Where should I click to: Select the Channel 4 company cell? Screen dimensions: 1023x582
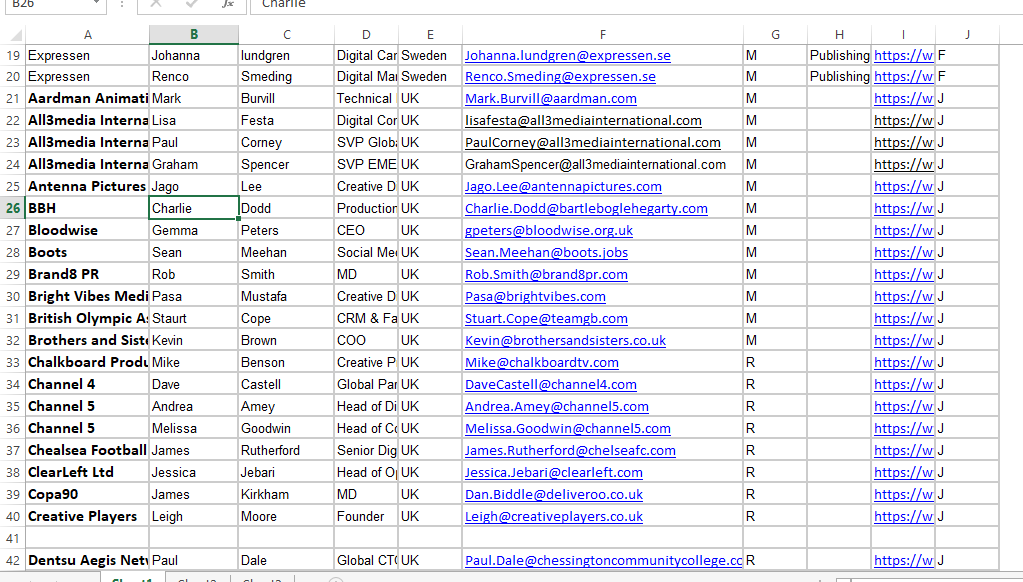pyautogui.click(x=87, y=384)
